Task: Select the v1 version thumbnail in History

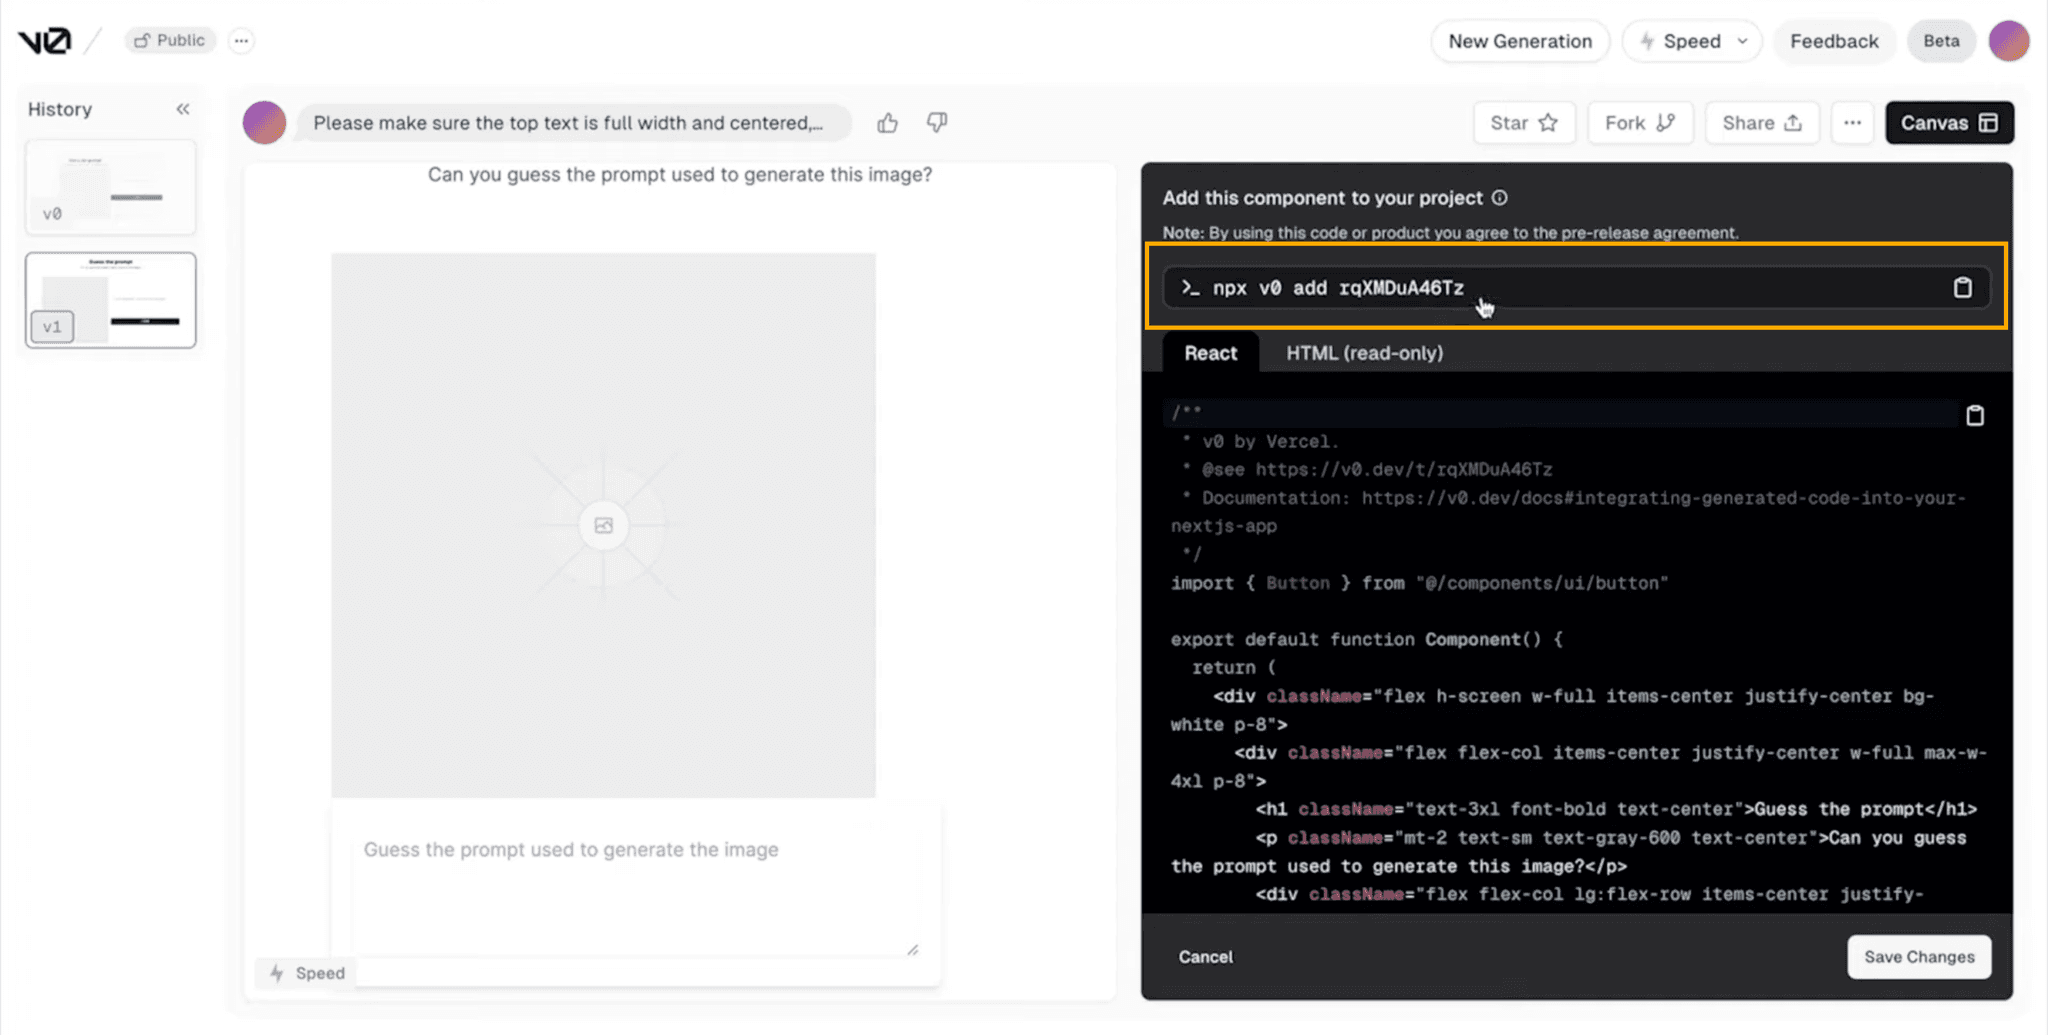Action: tap(110, 300)
